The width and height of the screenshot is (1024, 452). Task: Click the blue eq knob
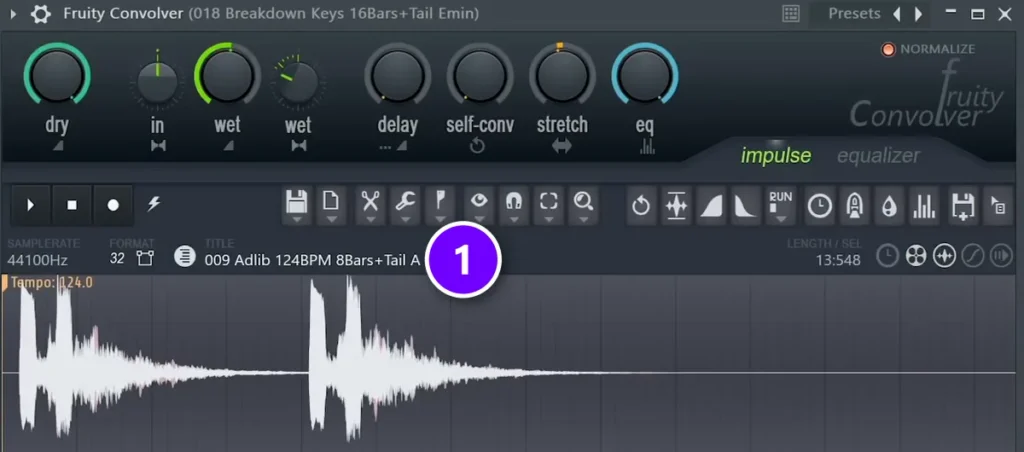pyautogui.click(x=645, y=74)
